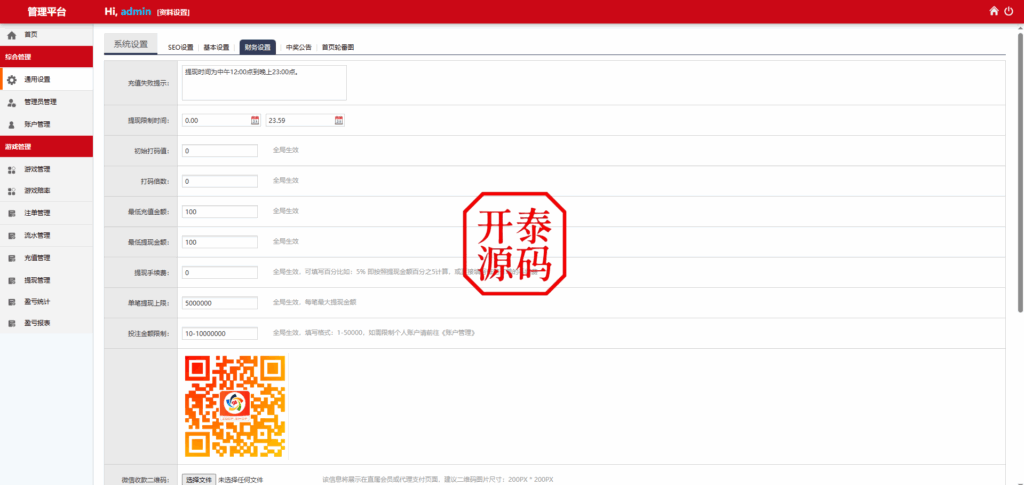
Task: Select the 财务设置 tab
Action: pyautogui.click(x=257, y=47)
